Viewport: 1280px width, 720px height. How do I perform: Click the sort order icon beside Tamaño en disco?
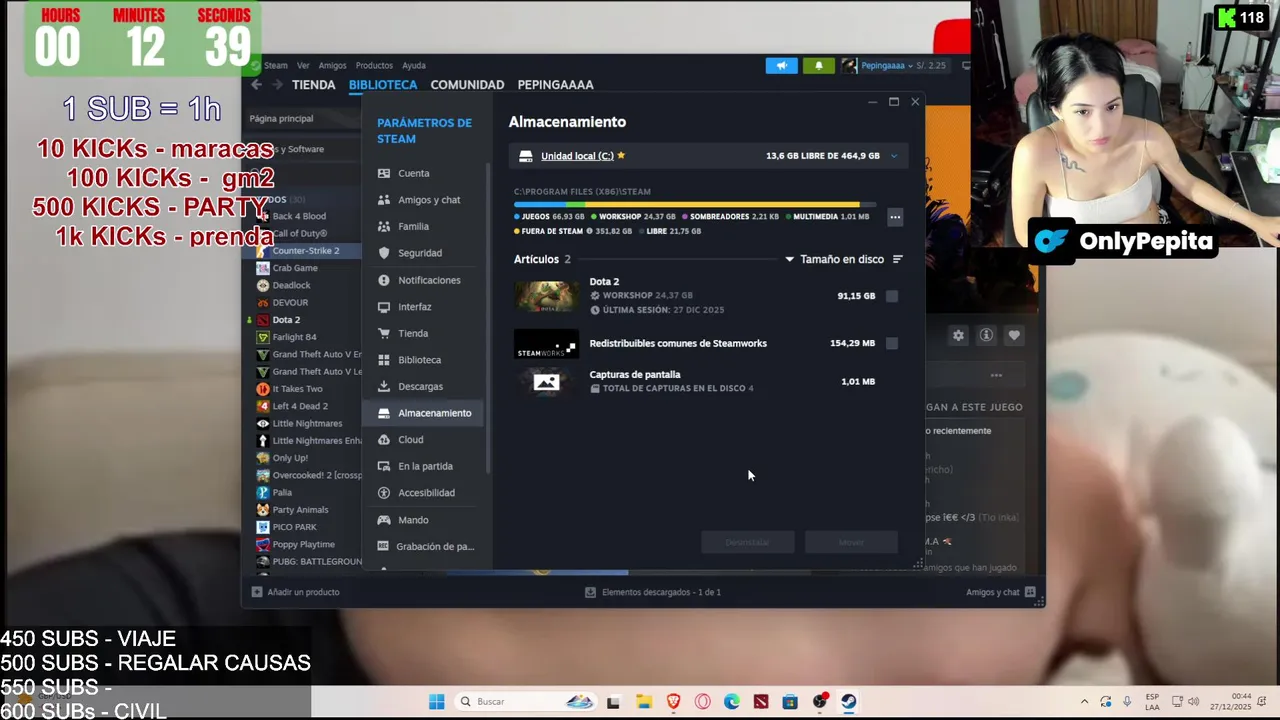coord(897,259)
